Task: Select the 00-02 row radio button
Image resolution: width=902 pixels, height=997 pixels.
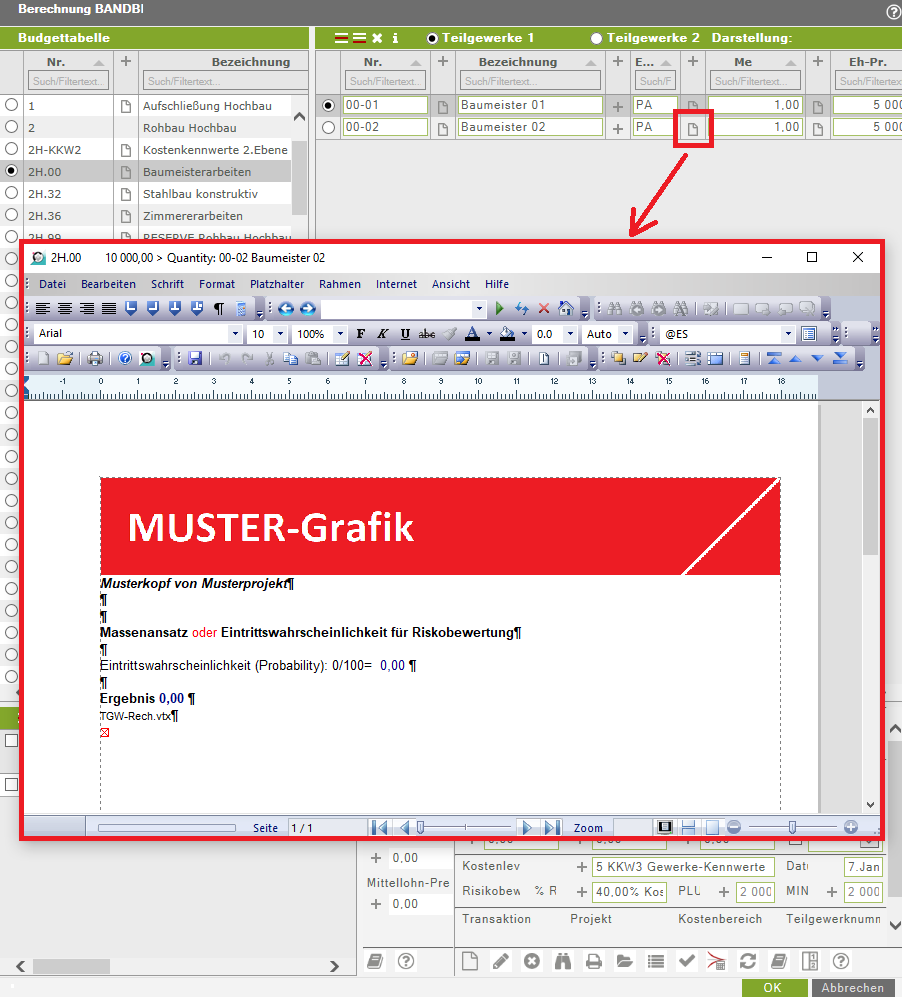Action: pos(328,127)
